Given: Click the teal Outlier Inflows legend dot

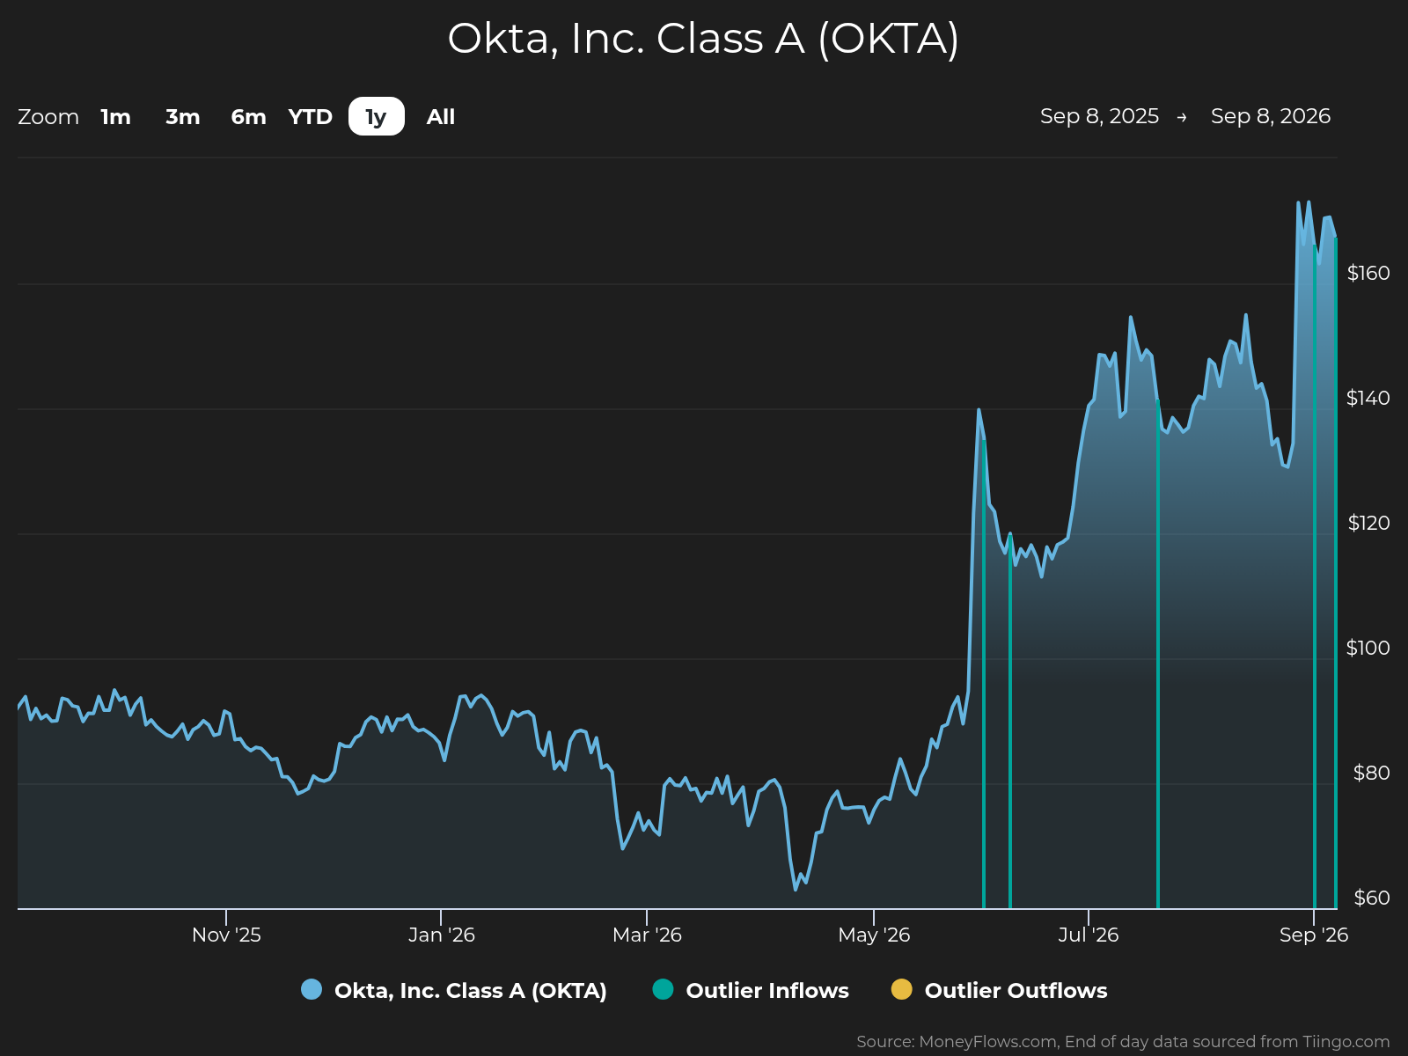Looking at the screenshot, I should coord(663,990).
